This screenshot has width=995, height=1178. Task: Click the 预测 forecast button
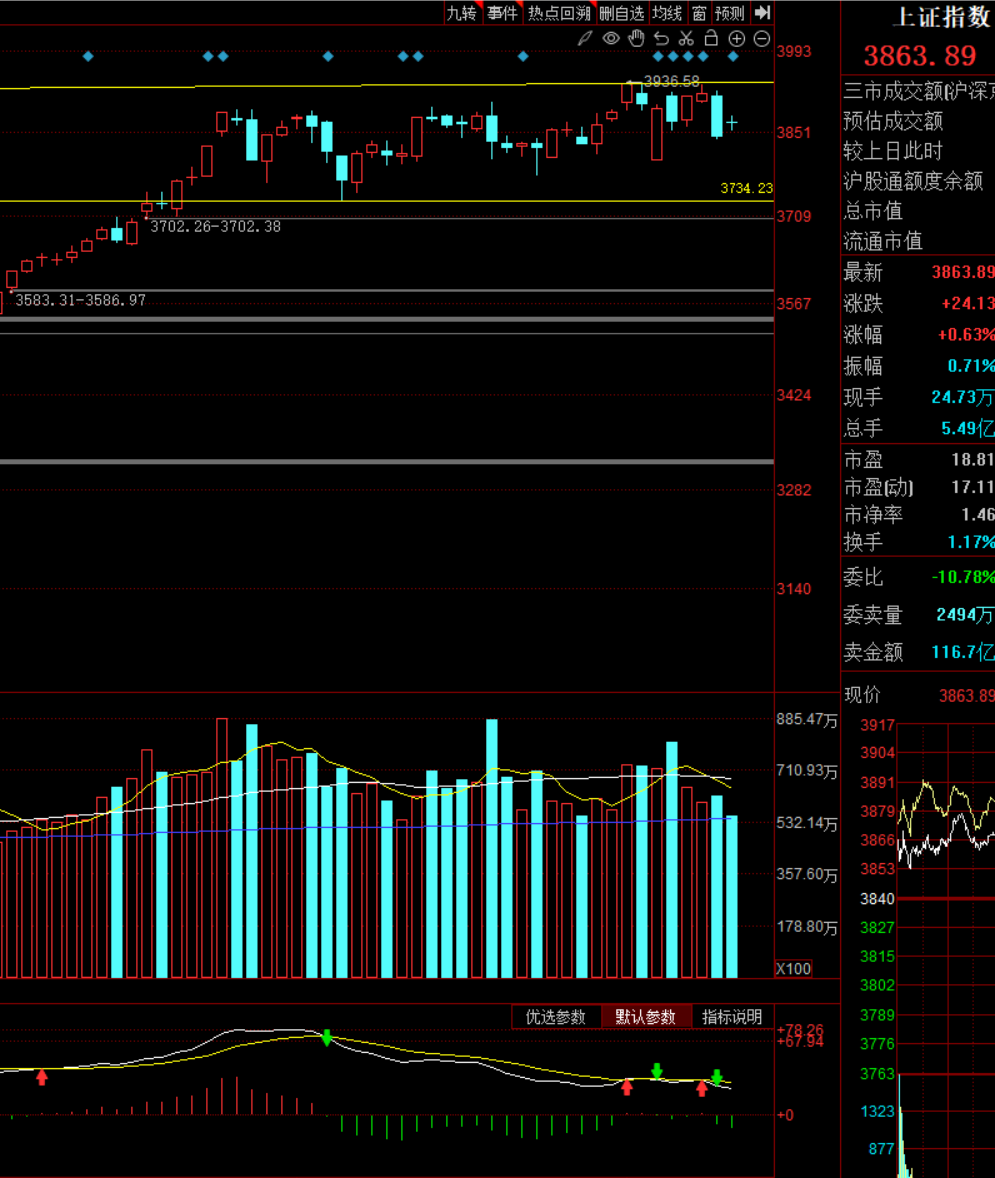point(730,13)
